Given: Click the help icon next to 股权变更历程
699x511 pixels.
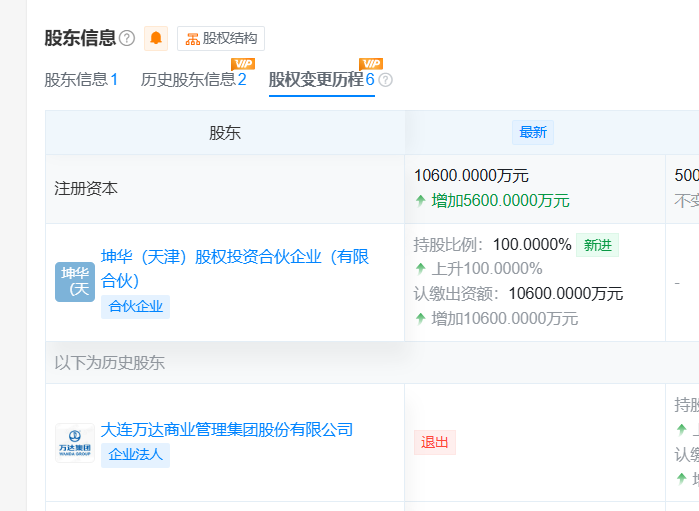Looking at the screenshot, I should click(x=385, y=80).
